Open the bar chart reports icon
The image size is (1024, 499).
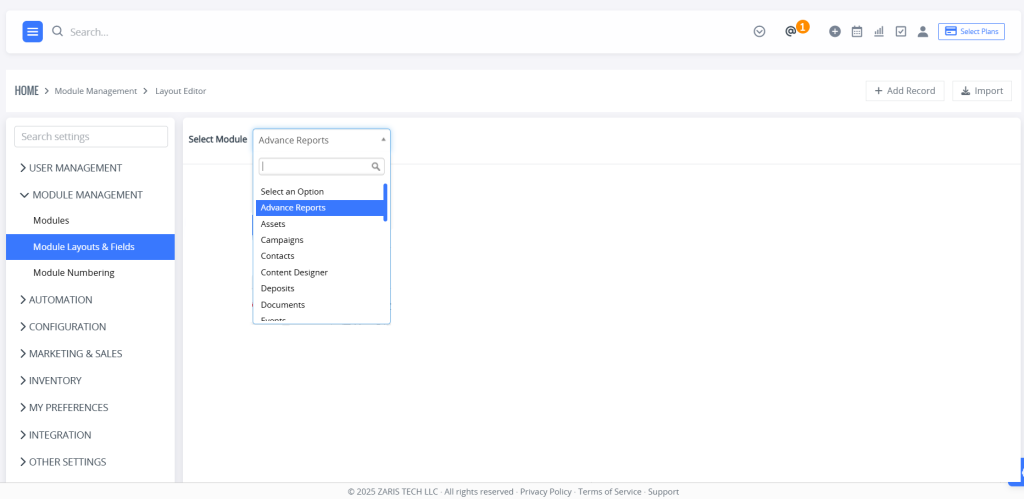879,31
